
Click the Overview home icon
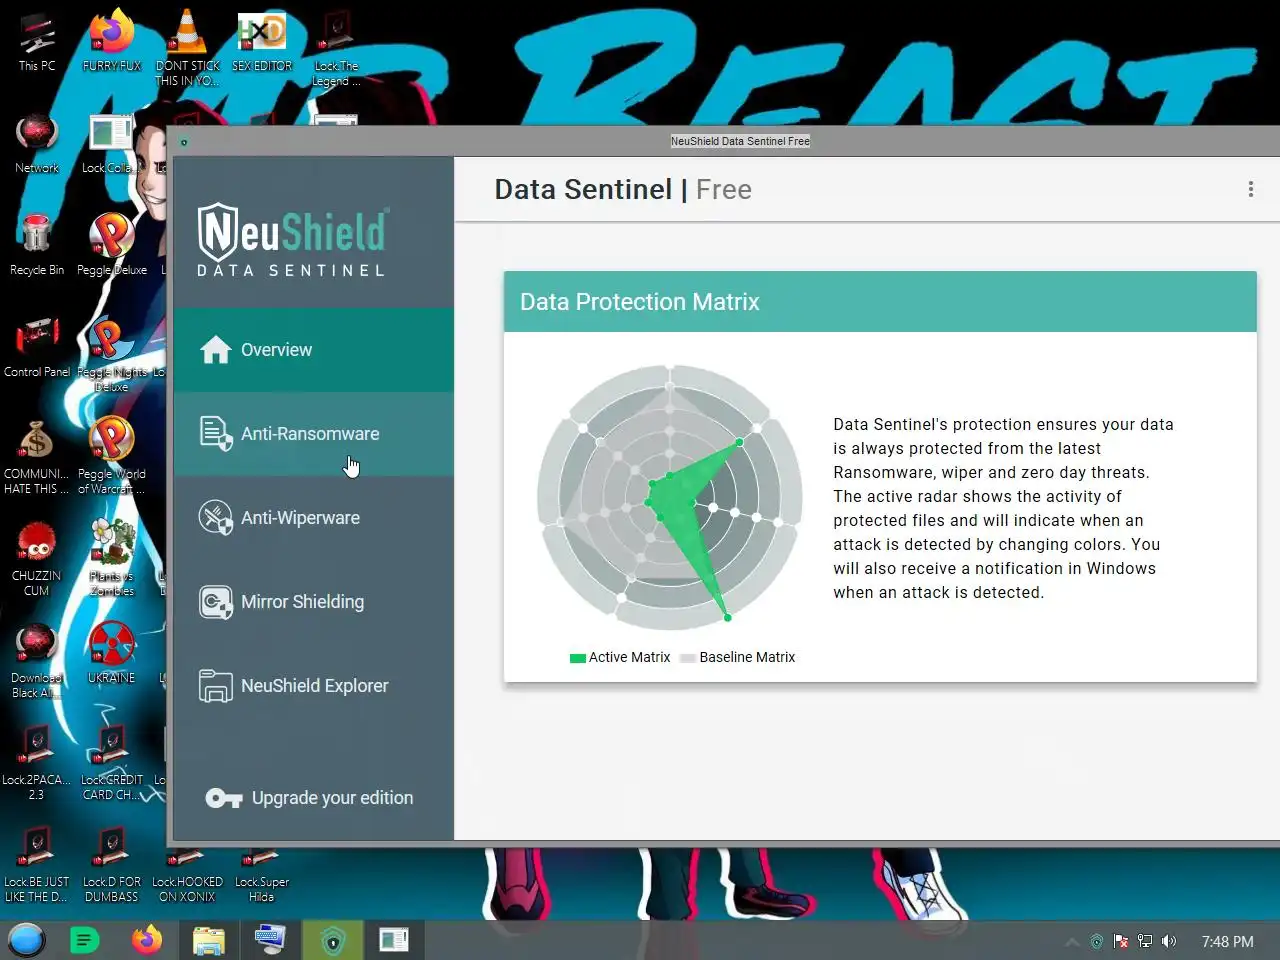215,349
